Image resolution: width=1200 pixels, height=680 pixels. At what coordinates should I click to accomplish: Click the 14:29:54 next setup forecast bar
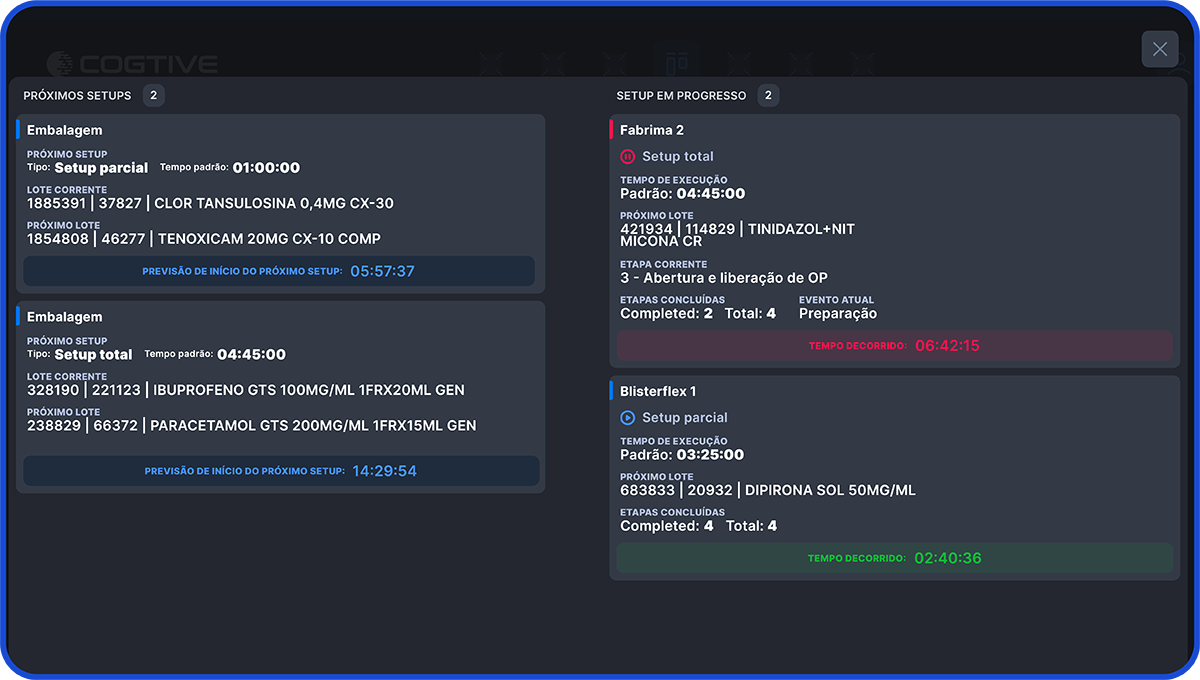(281, 471)
